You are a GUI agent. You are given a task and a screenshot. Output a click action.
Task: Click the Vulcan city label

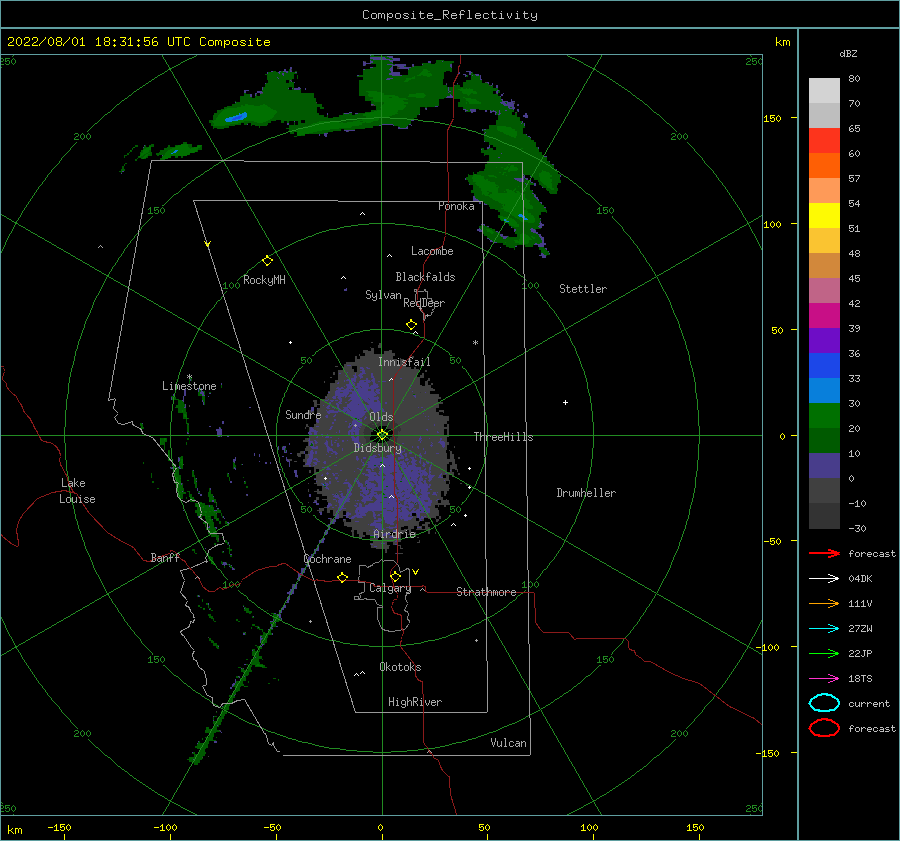click(509, 743)
